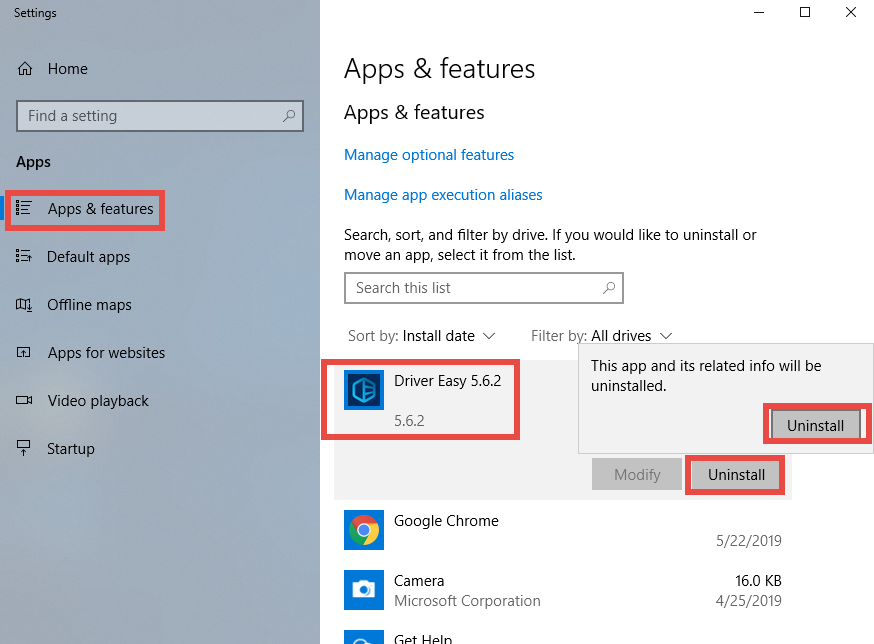Open Startup section

click(x=71, y=448)
